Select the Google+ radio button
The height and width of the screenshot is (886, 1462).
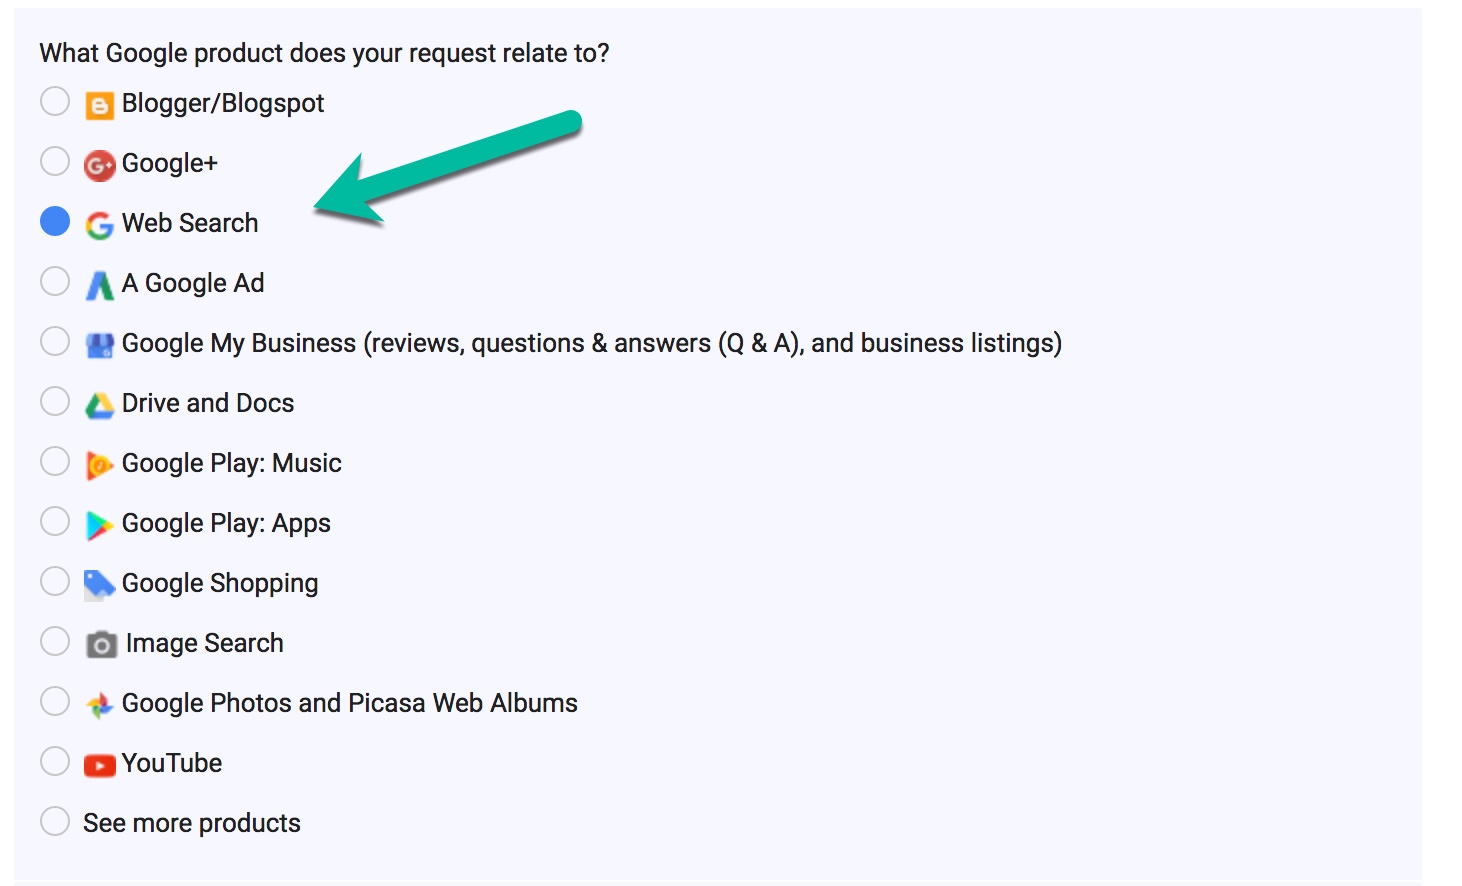pos(55,161)
